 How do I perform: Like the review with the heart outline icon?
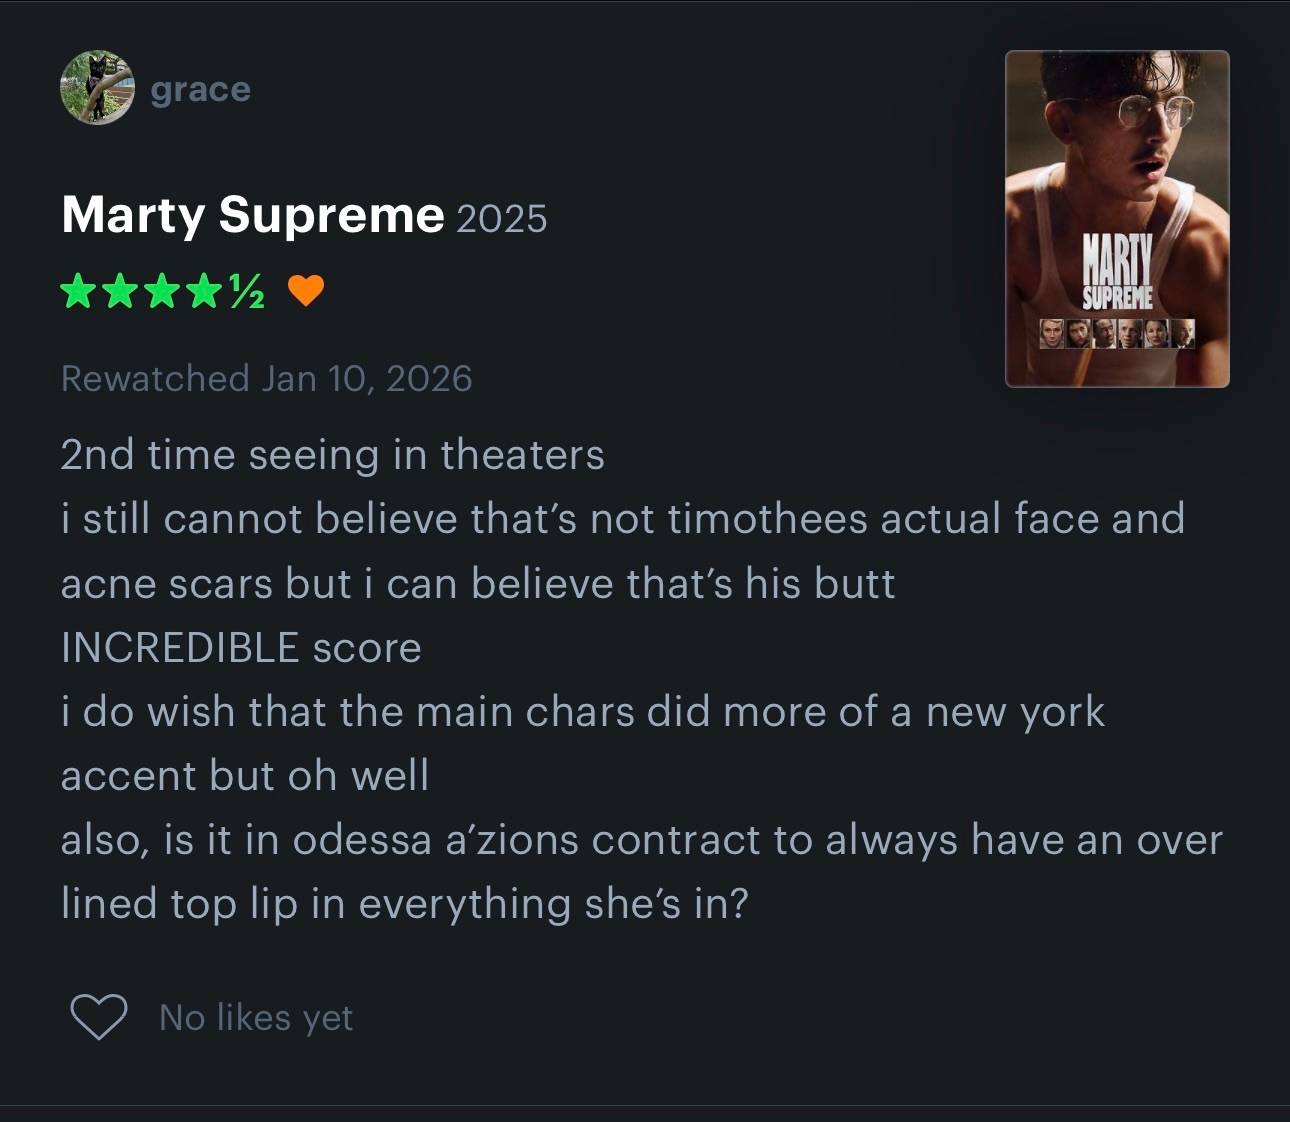(98, 1017)
